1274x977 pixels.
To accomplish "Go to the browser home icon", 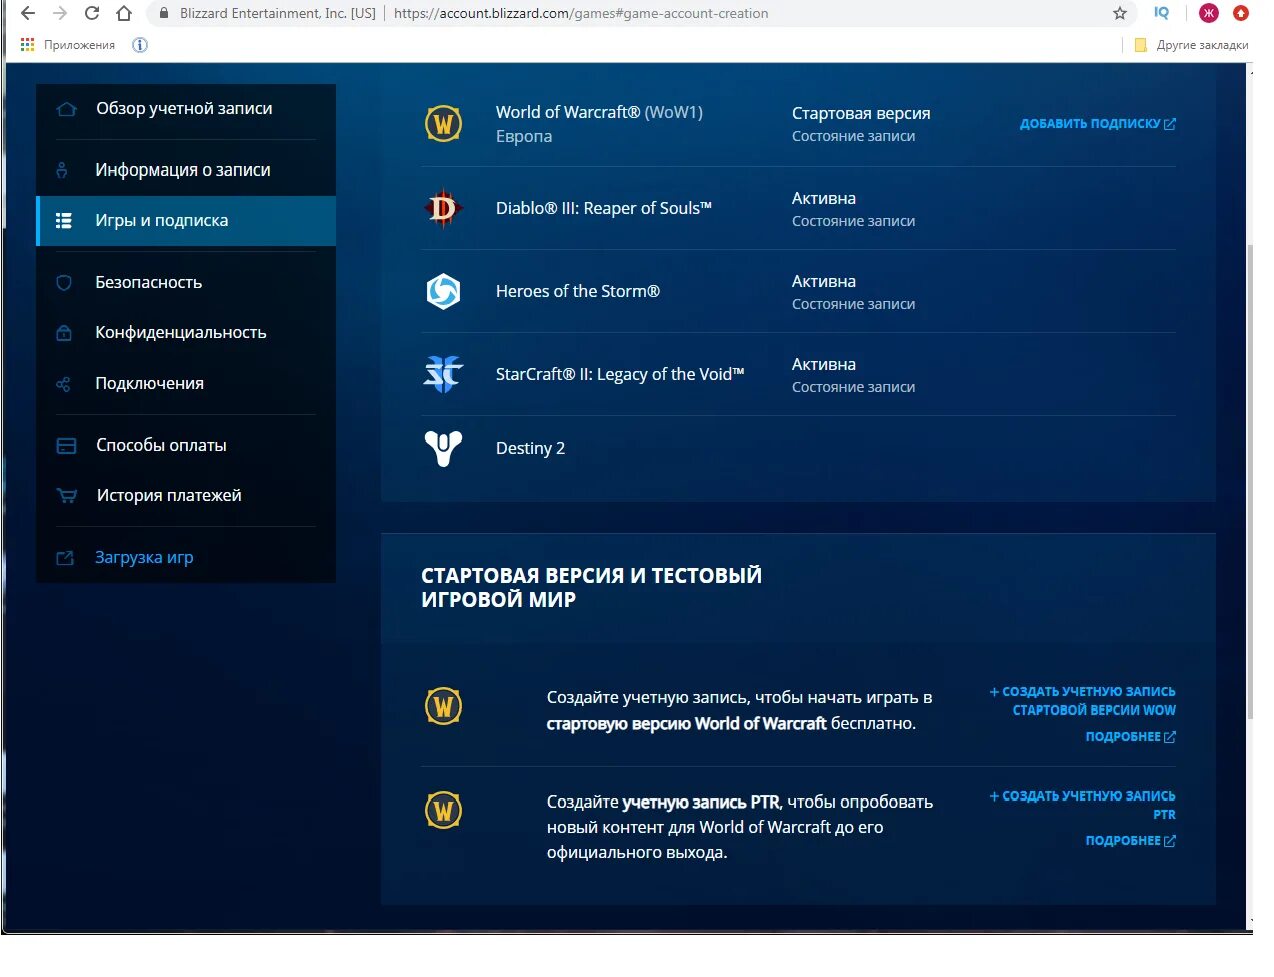I will tap(124, 13).
